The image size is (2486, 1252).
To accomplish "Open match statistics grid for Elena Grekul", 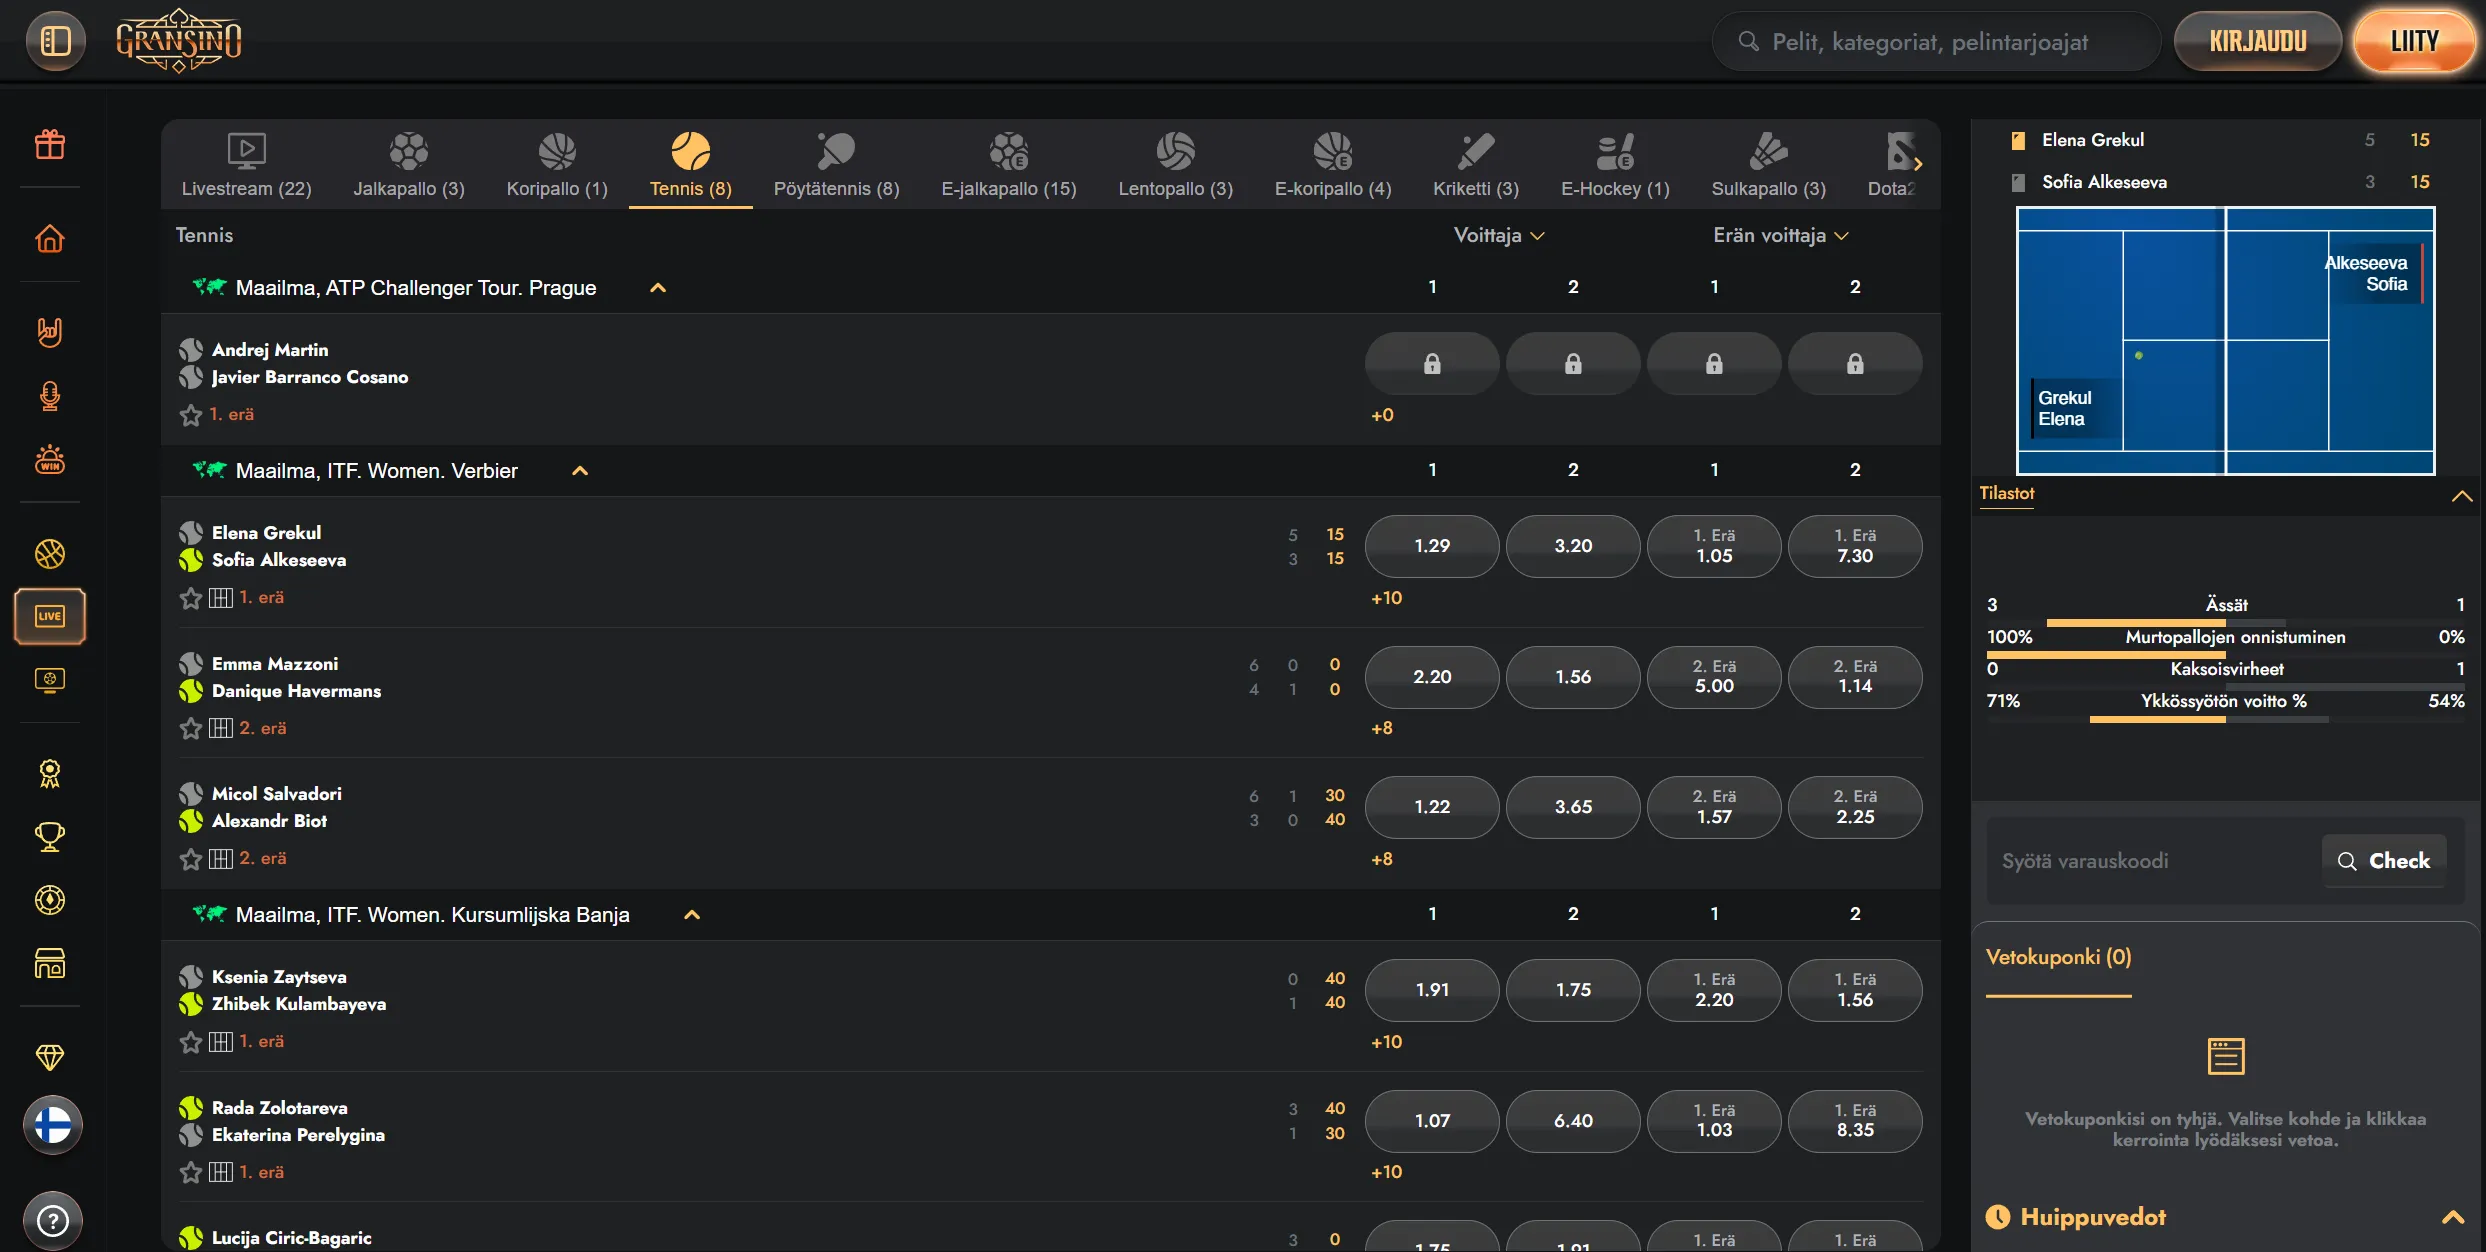I will click(221, 598).
